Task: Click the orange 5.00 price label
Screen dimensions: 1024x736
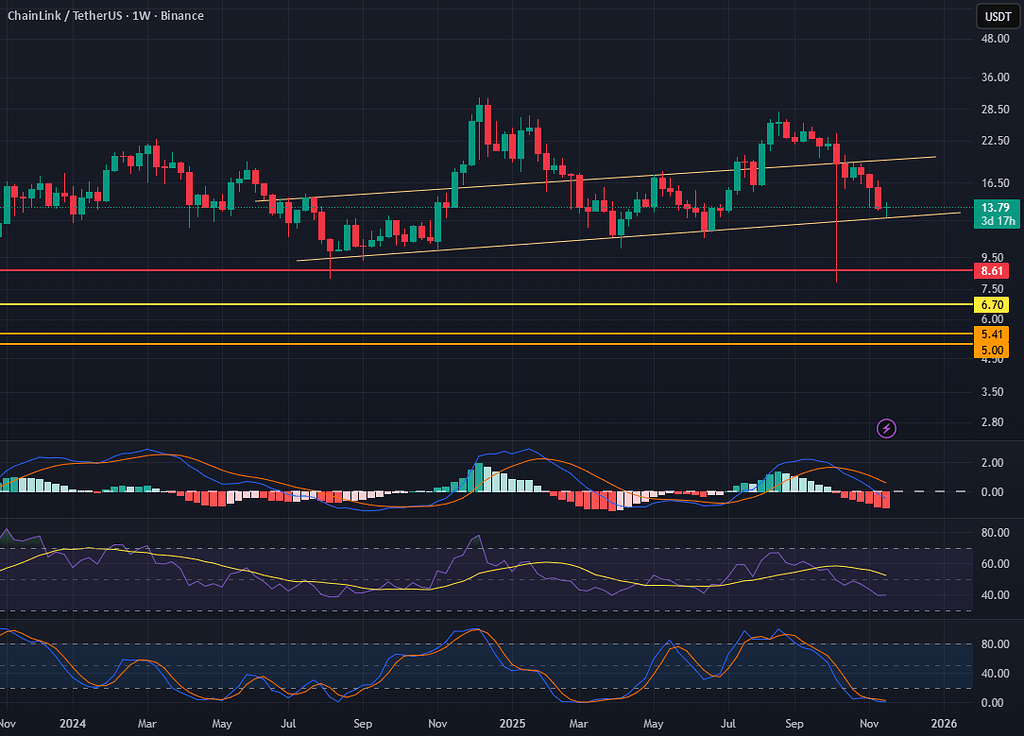Action: [x=994, y=350]
